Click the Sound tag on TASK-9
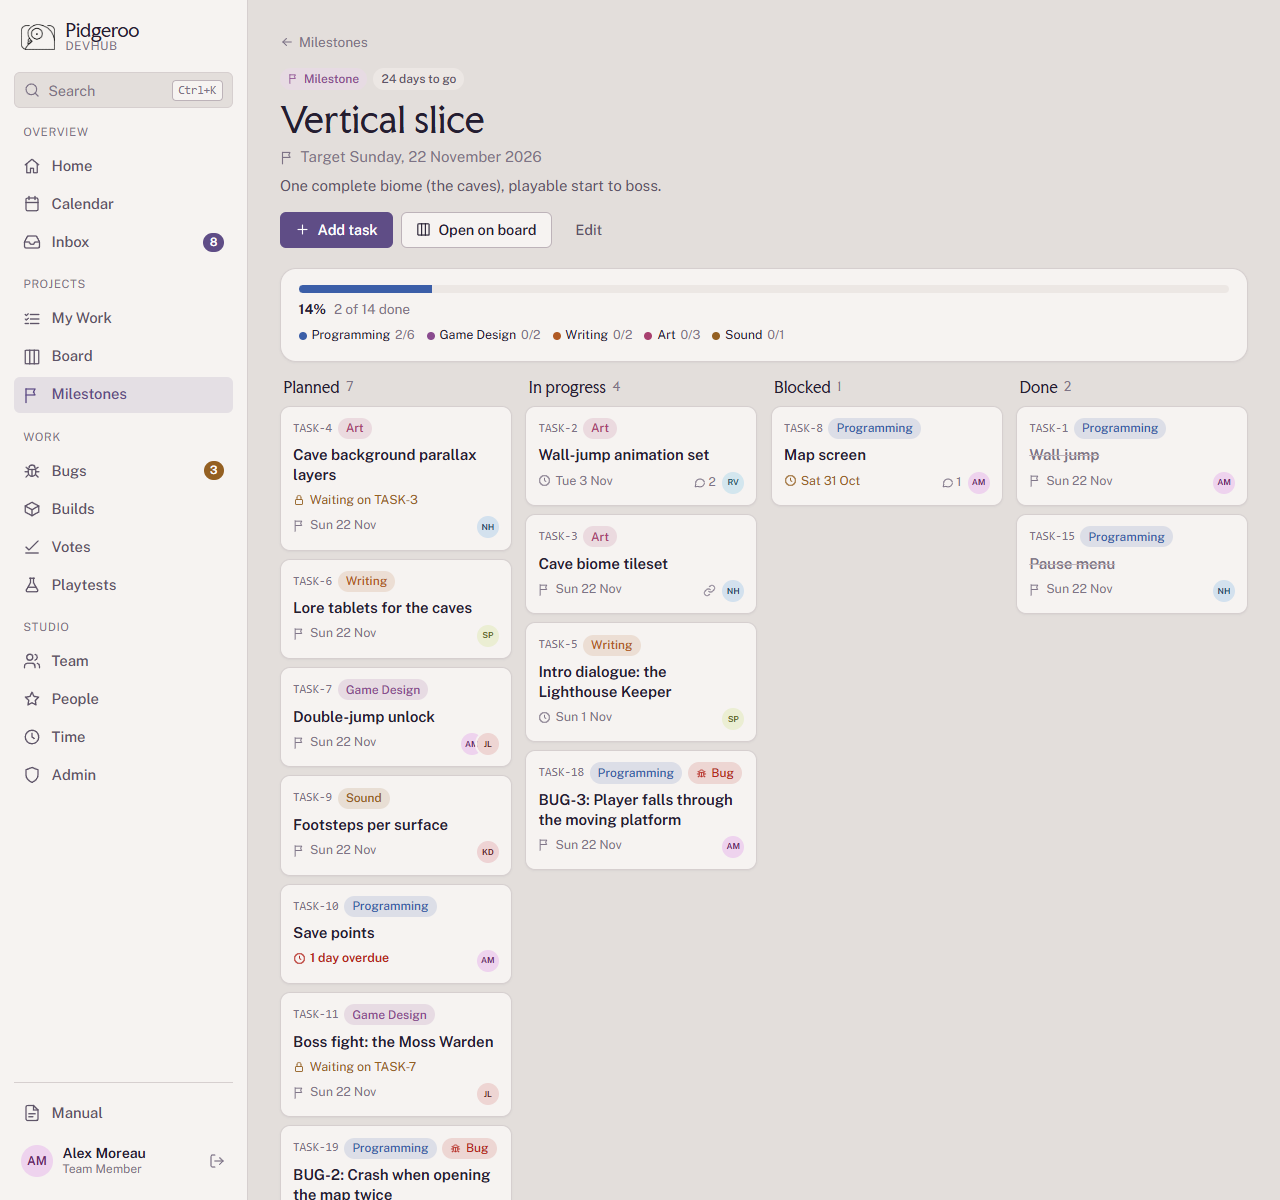 point(364,798)
